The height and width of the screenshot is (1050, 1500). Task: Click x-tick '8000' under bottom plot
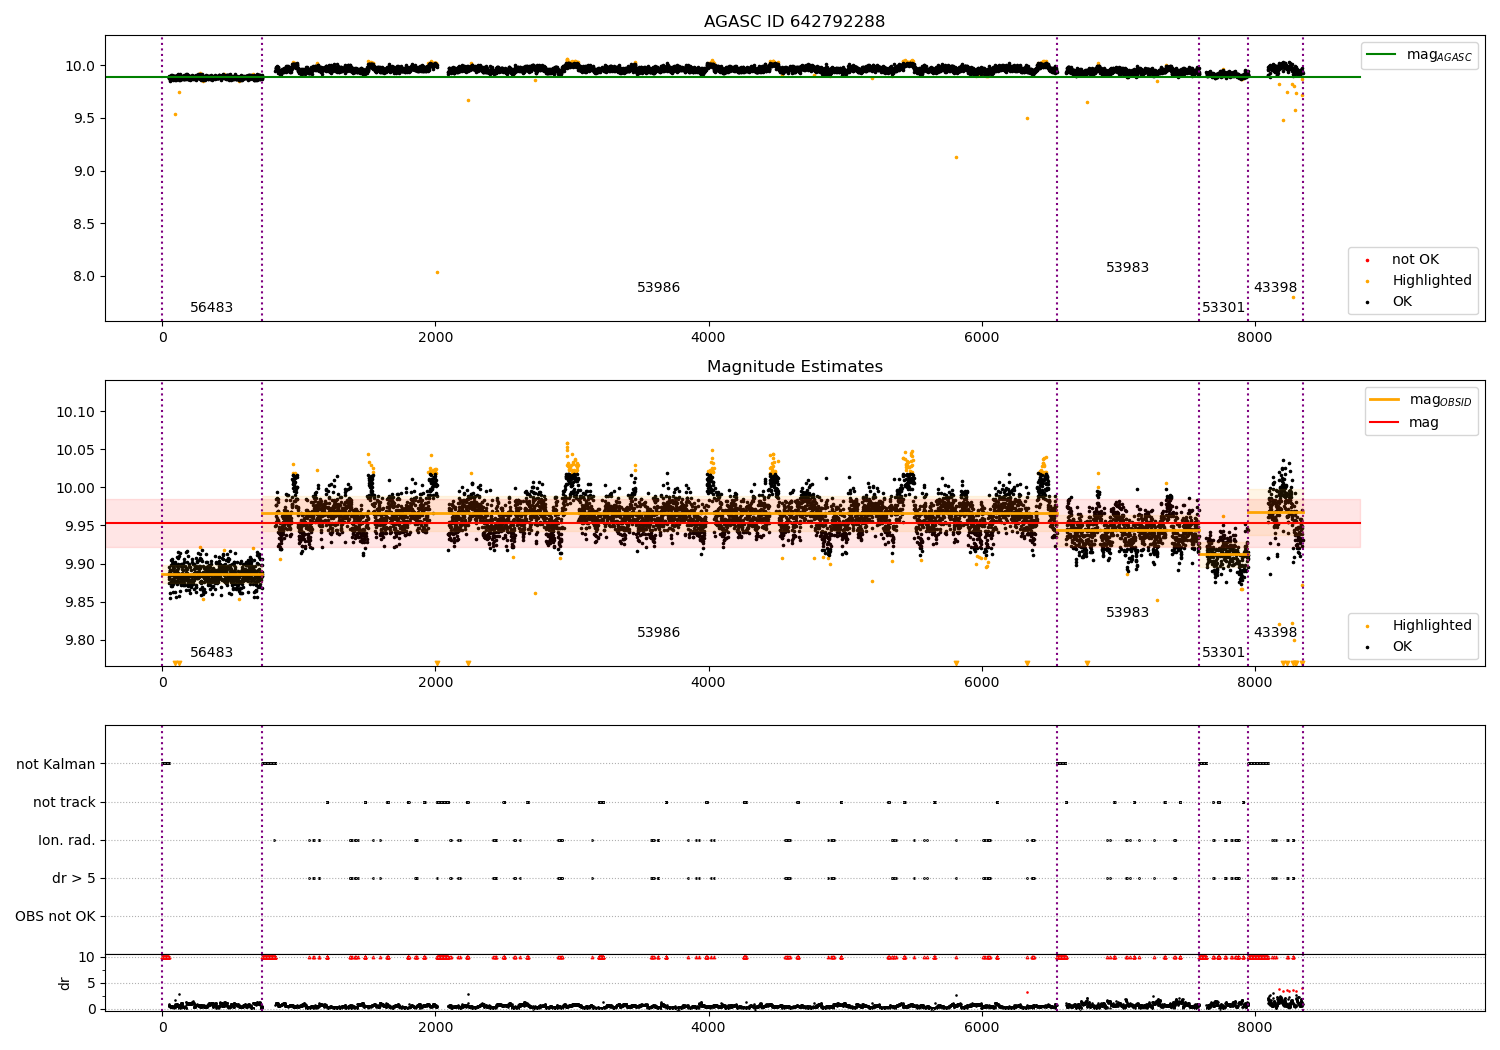pyautogui.click(x=1255, y=1027)
